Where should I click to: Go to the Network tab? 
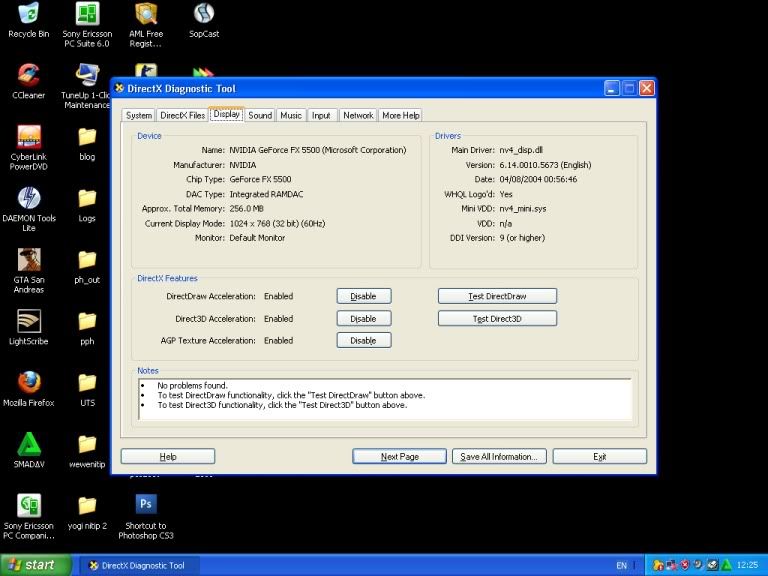pos(358,116)
